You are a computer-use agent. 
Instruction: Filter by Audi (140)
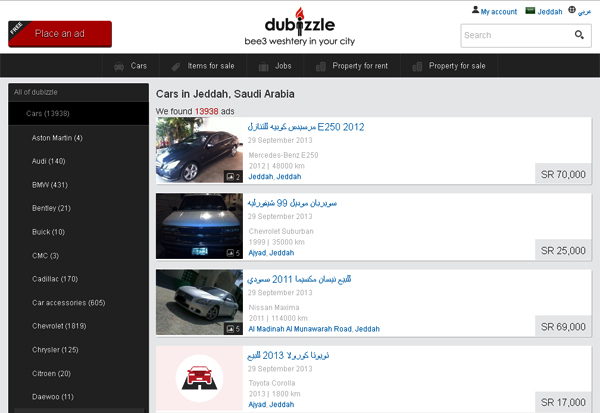coord(49,161)
